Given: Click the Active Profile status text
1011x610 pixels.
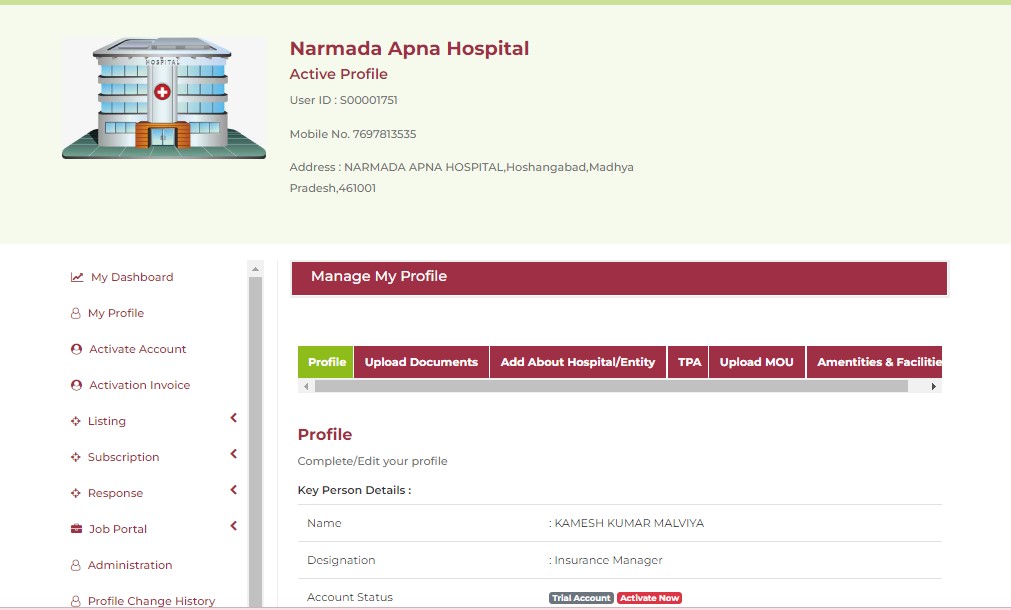Looking at the screenshot, I should [x=339, y=74].
